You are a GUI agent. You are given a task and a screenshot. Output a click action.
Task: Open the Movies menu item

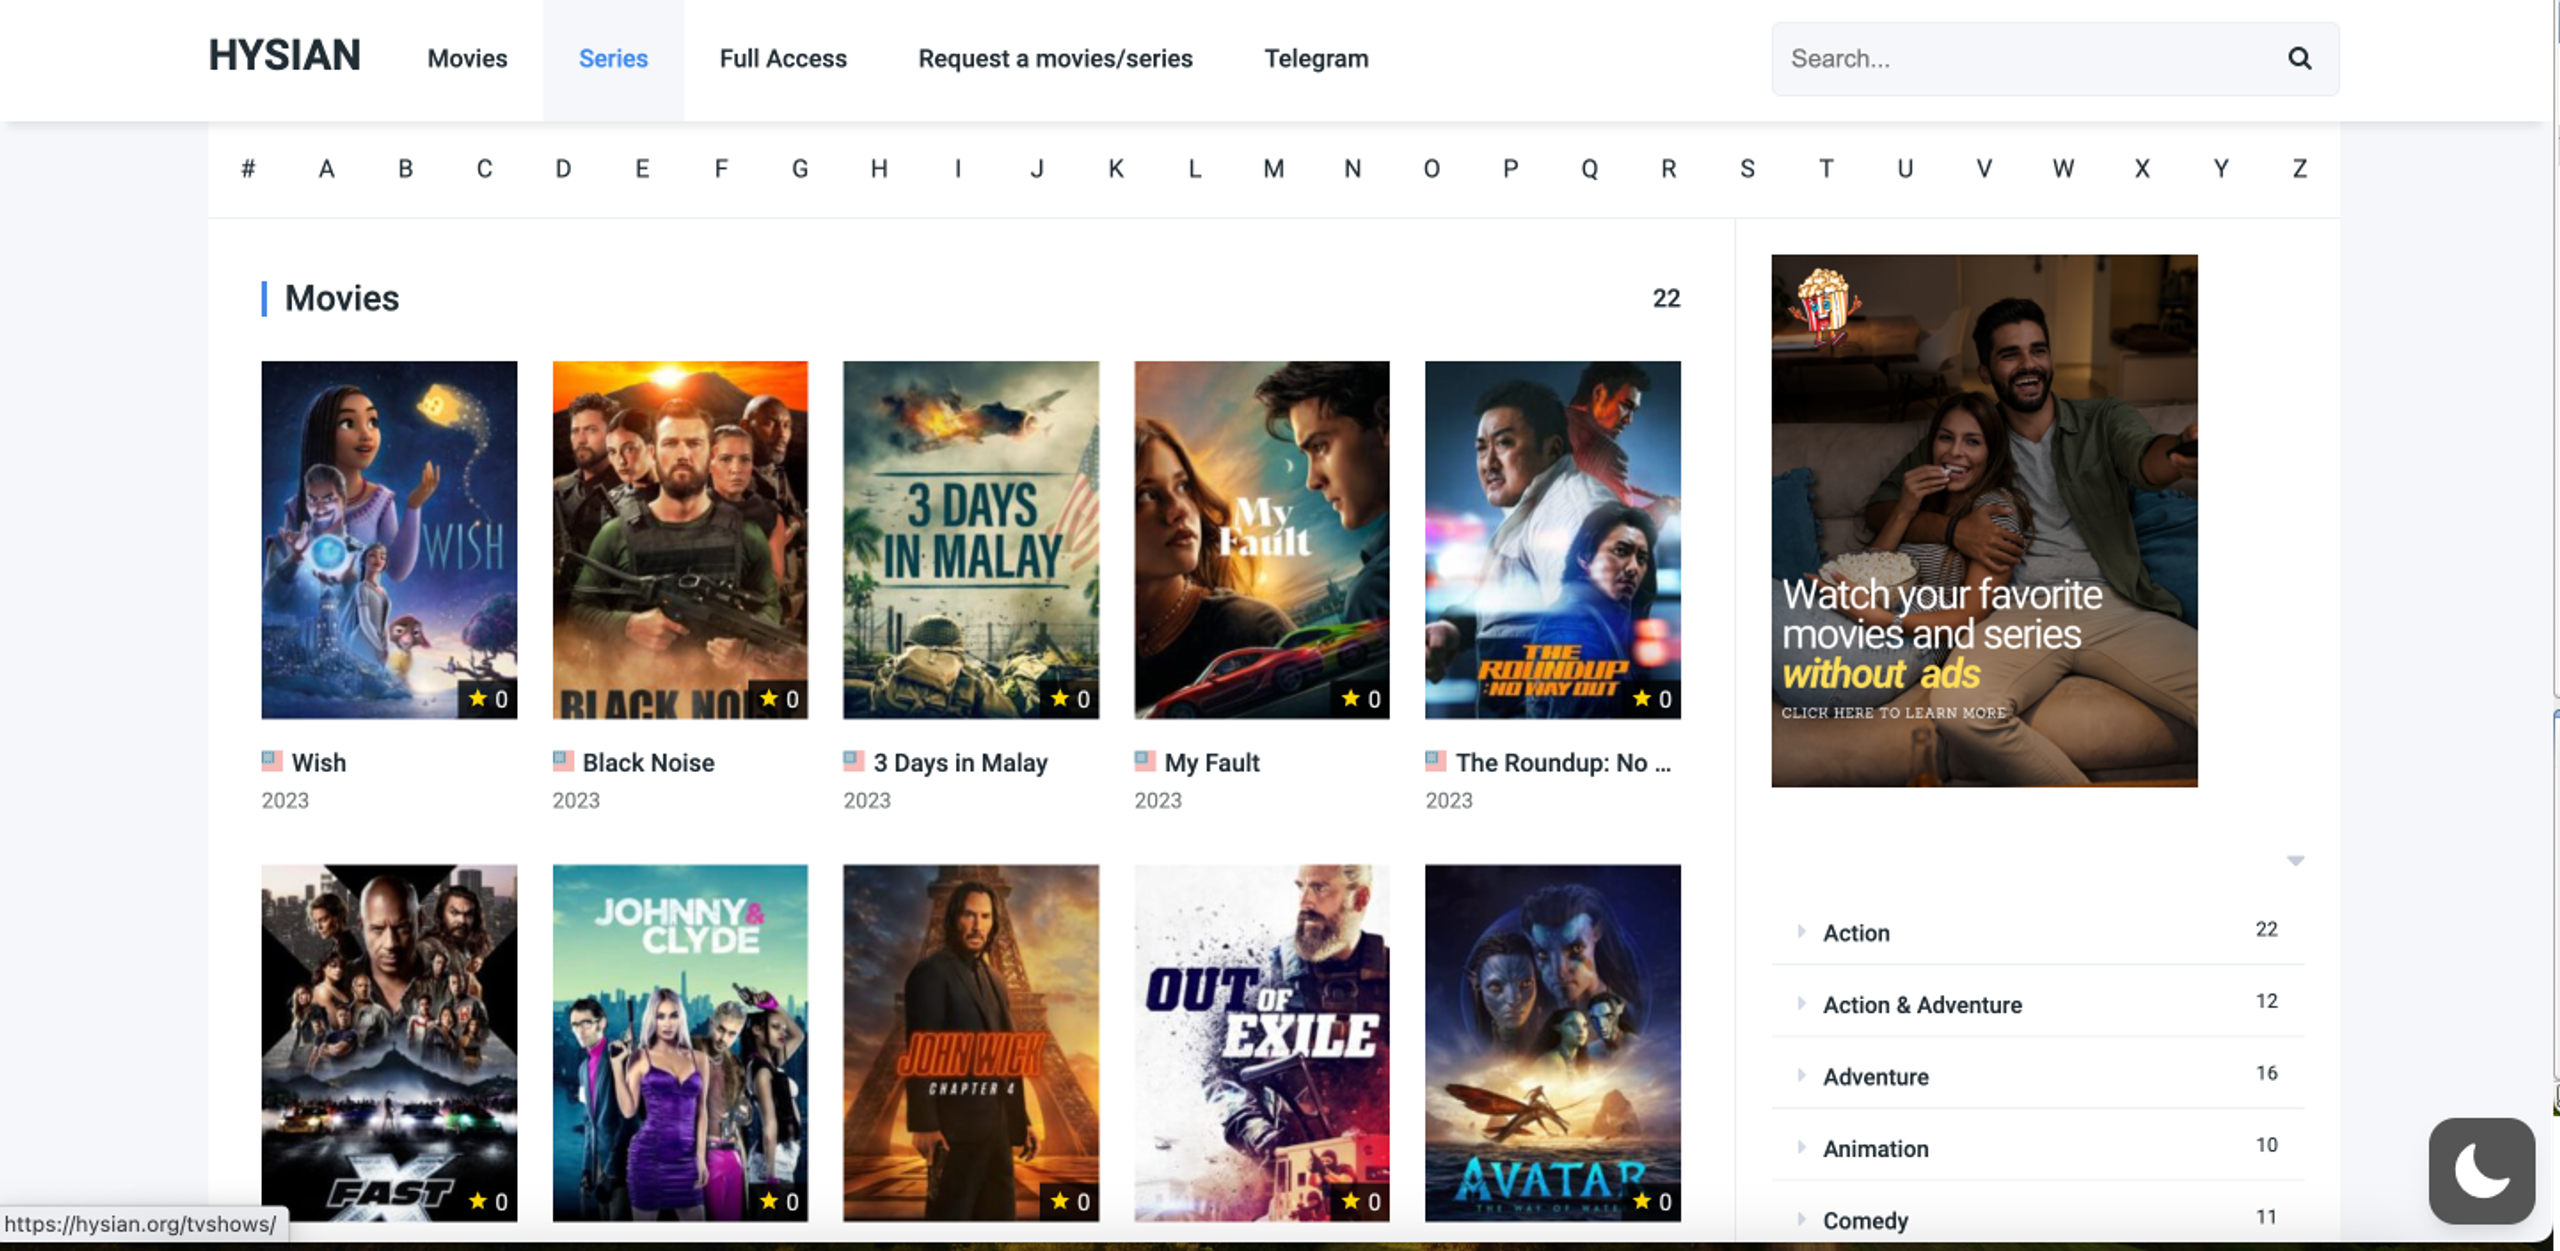(467, 59)
